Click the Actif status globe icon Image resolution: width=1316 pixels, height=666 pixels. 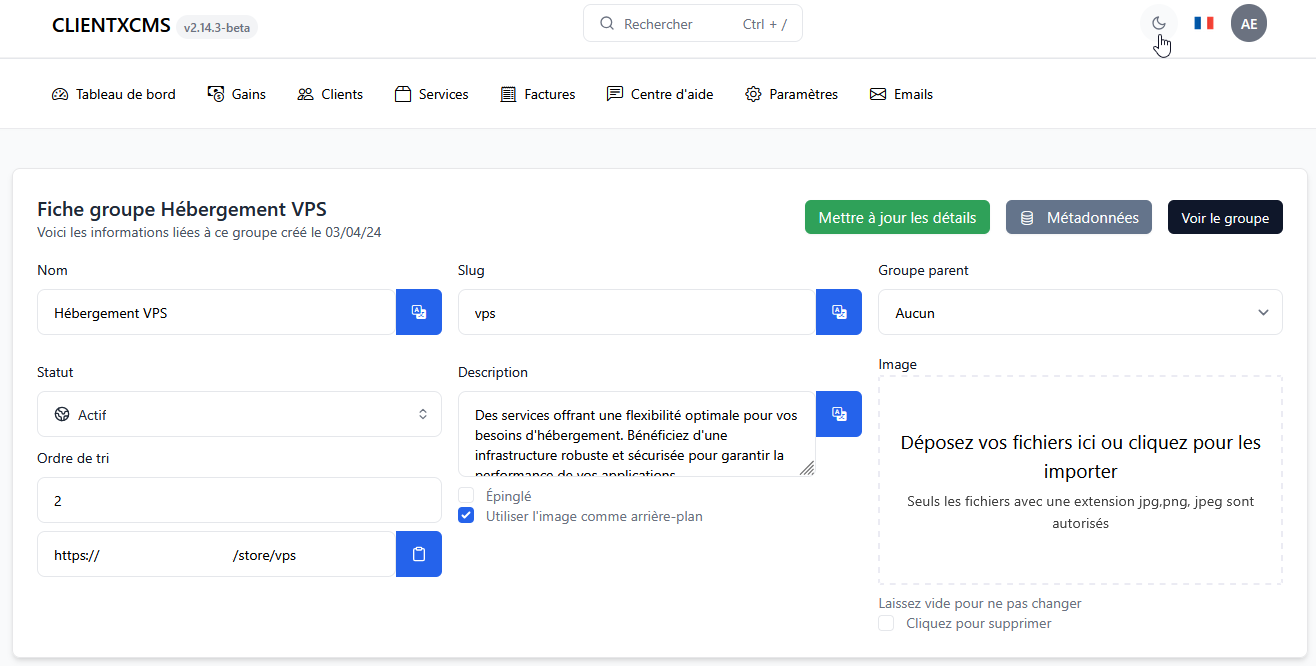[62, 414]
